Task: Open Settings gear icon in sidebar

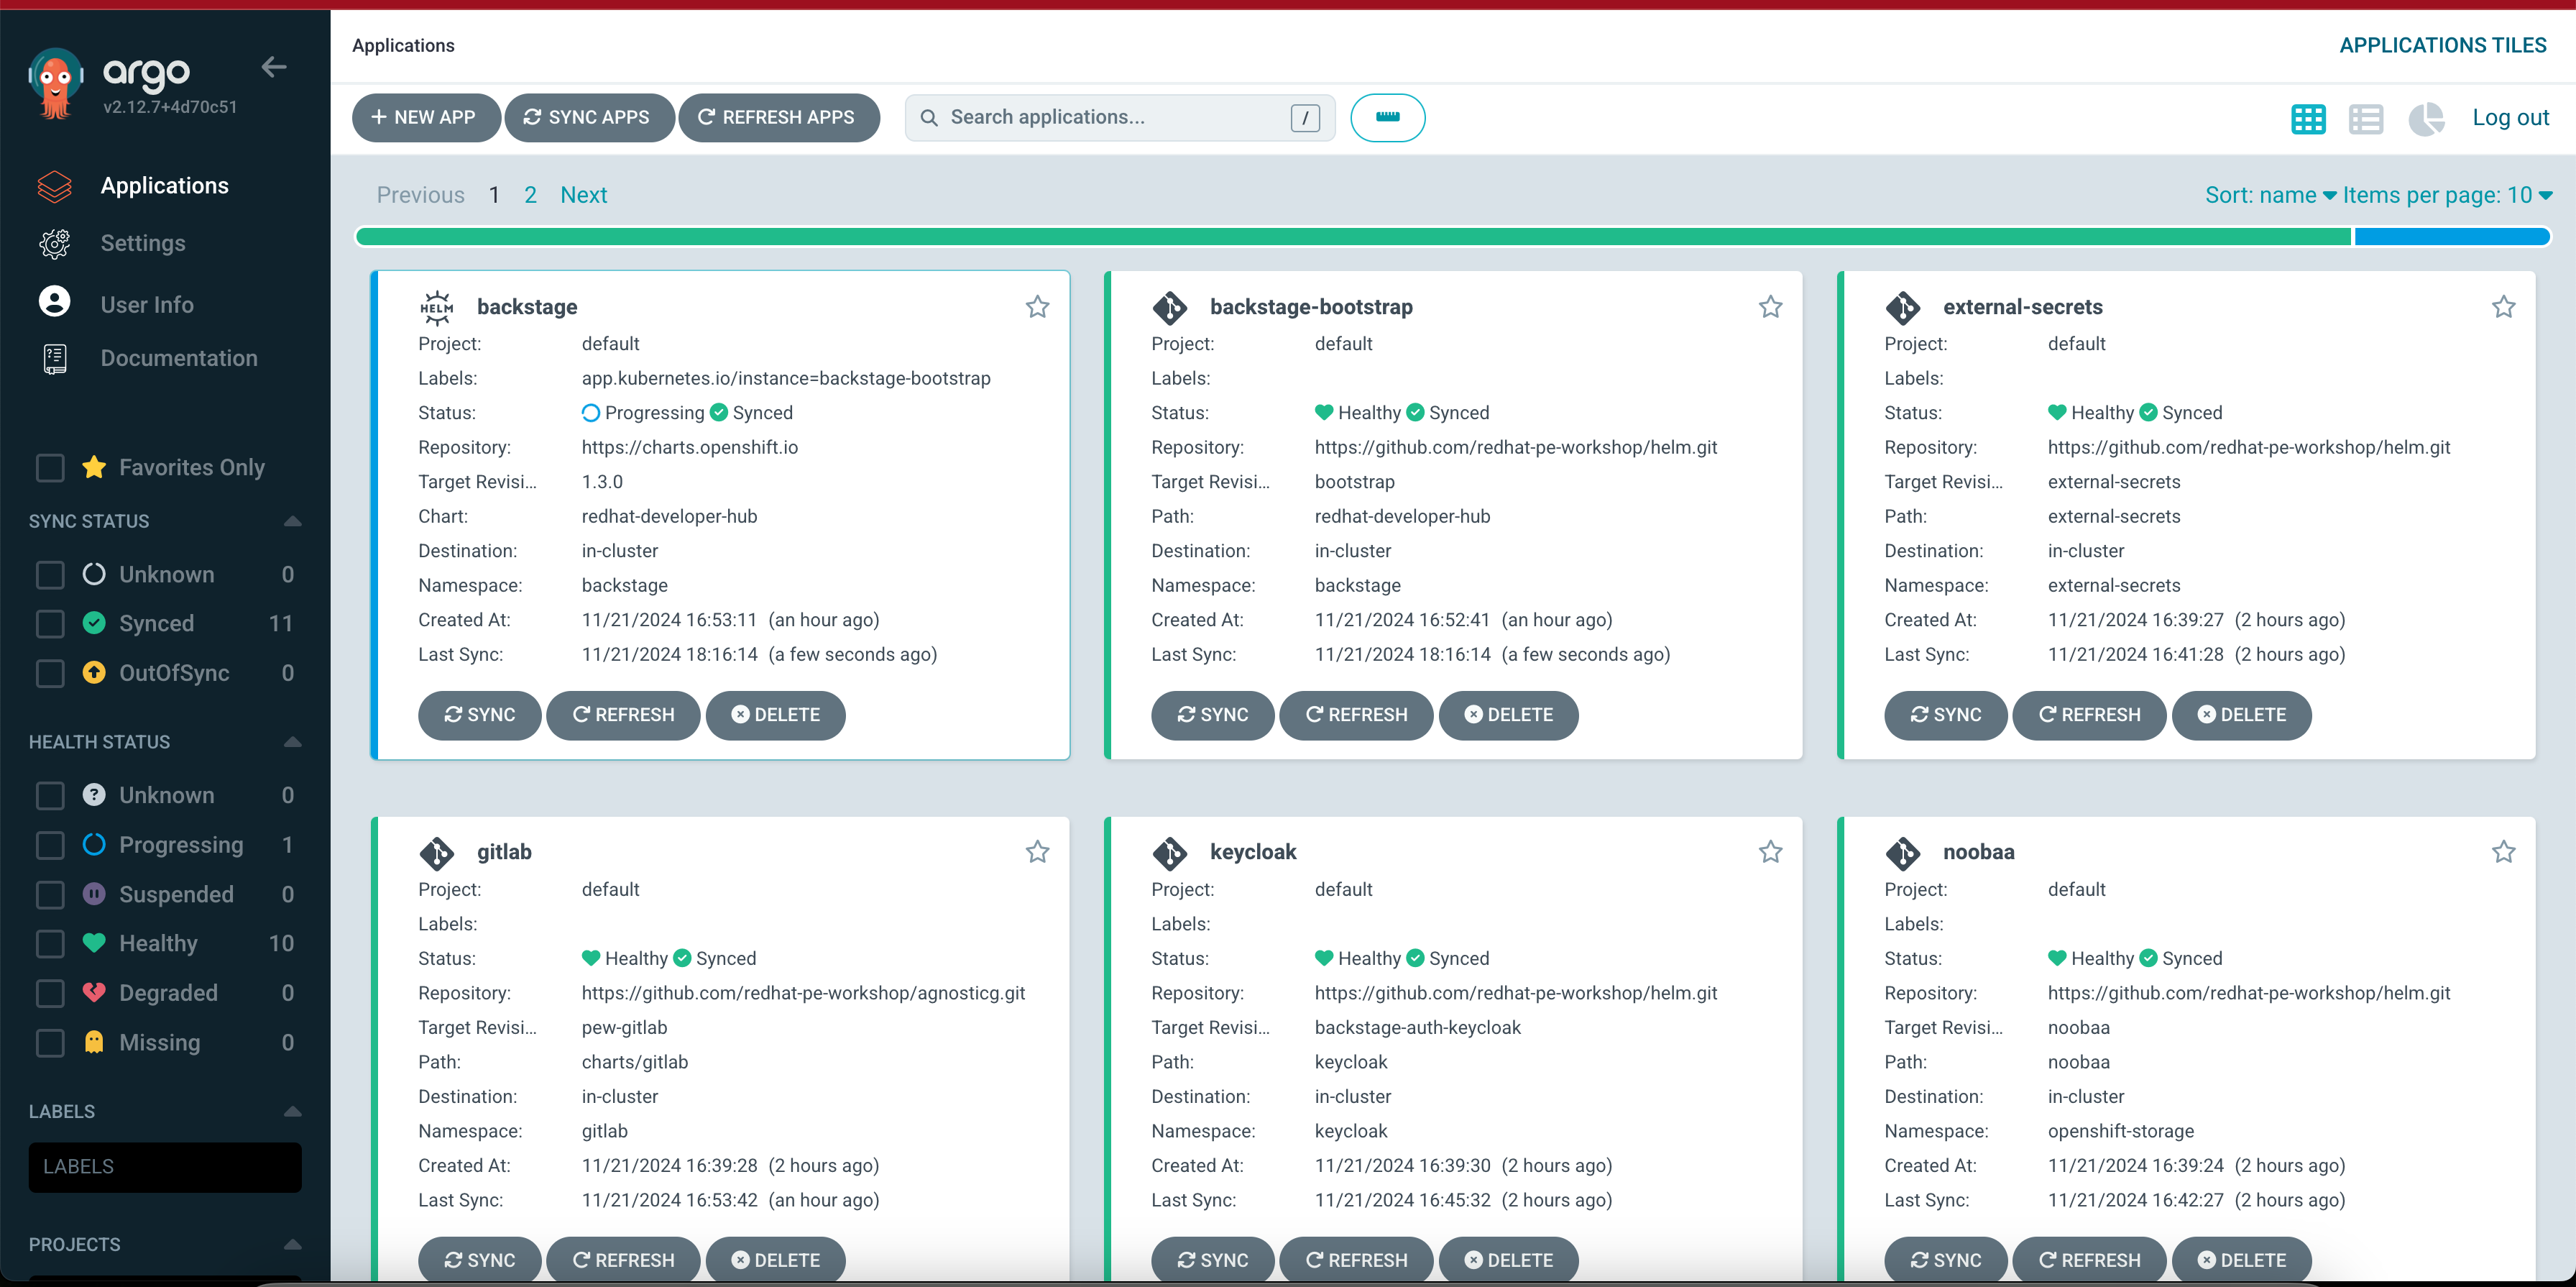Action: (x=54, y=244)
